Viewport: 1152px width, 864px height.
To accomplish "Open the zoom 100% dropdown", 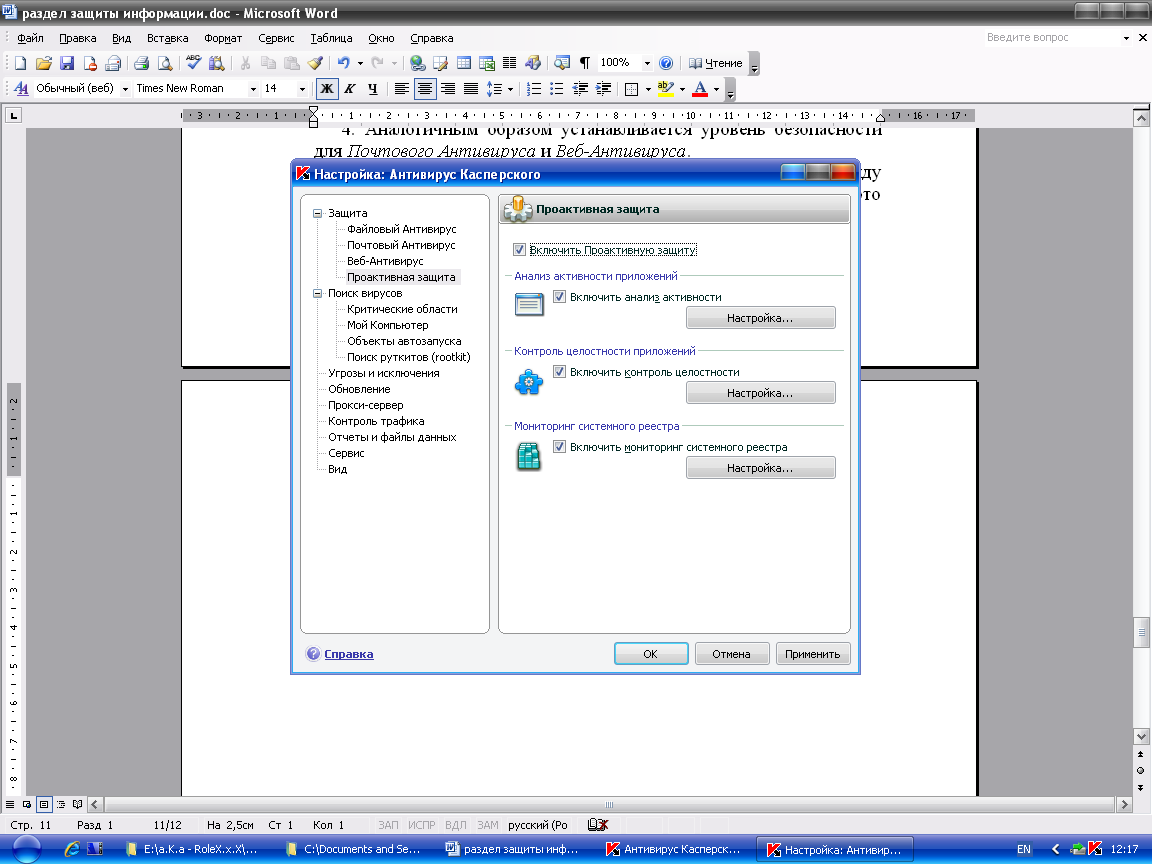I will [647, 63].
